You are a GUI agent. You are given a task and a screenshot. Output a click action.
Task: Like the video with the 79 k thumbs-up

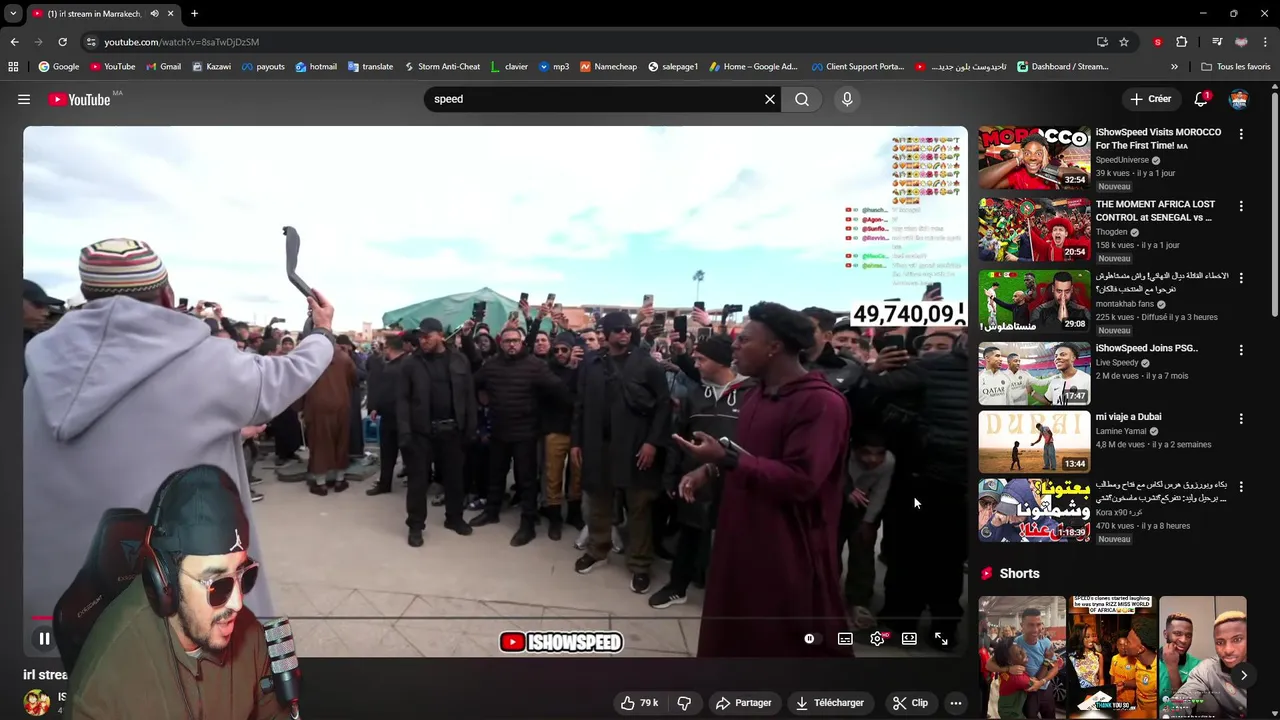[x=639, y=703]
